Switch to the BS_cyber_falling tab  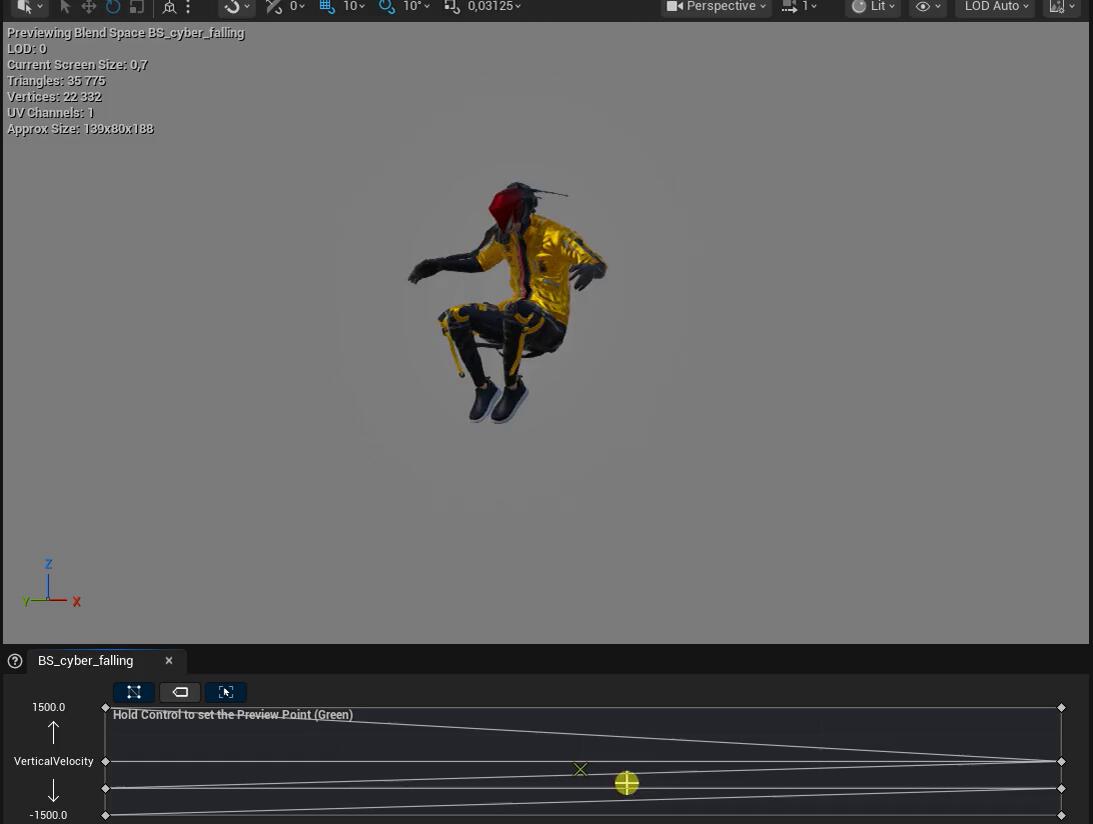[85, 661]
